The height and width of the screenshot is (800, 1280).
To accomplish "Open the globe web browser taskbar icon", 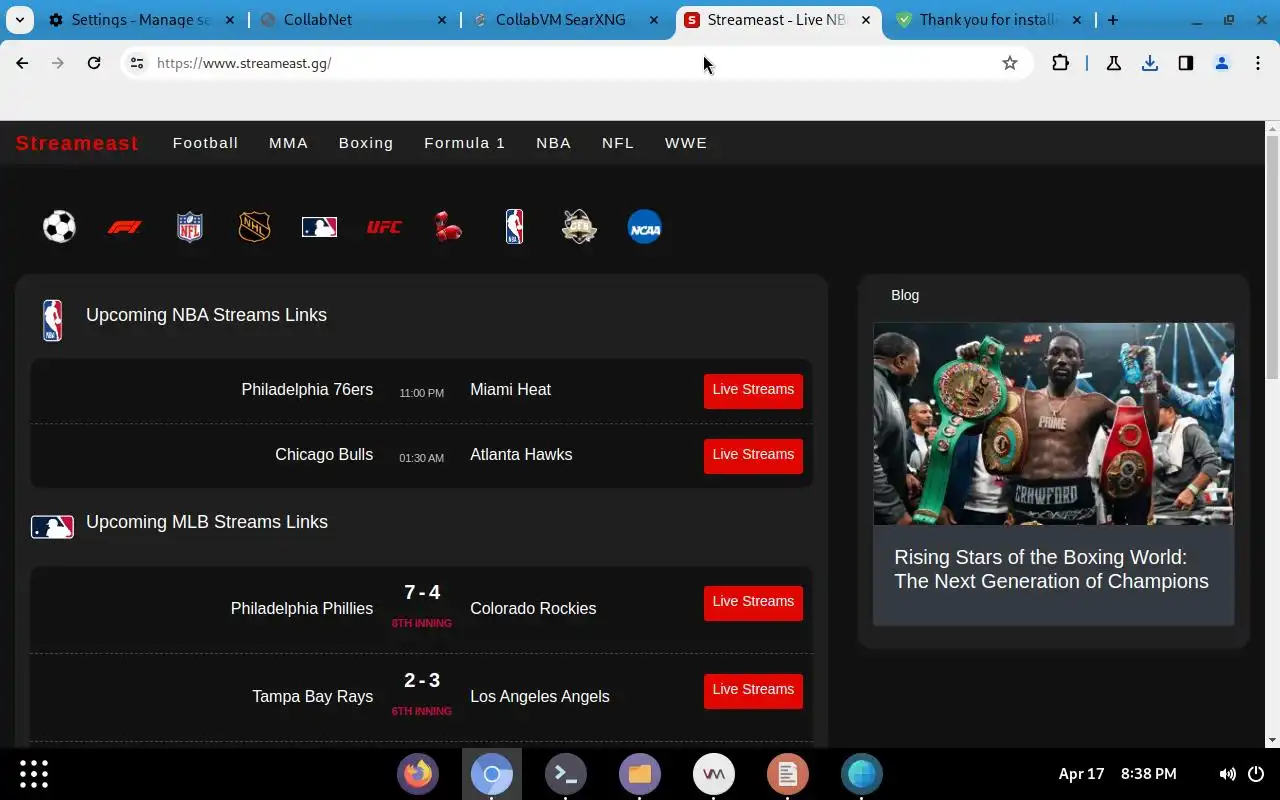I will click(862, 773).
